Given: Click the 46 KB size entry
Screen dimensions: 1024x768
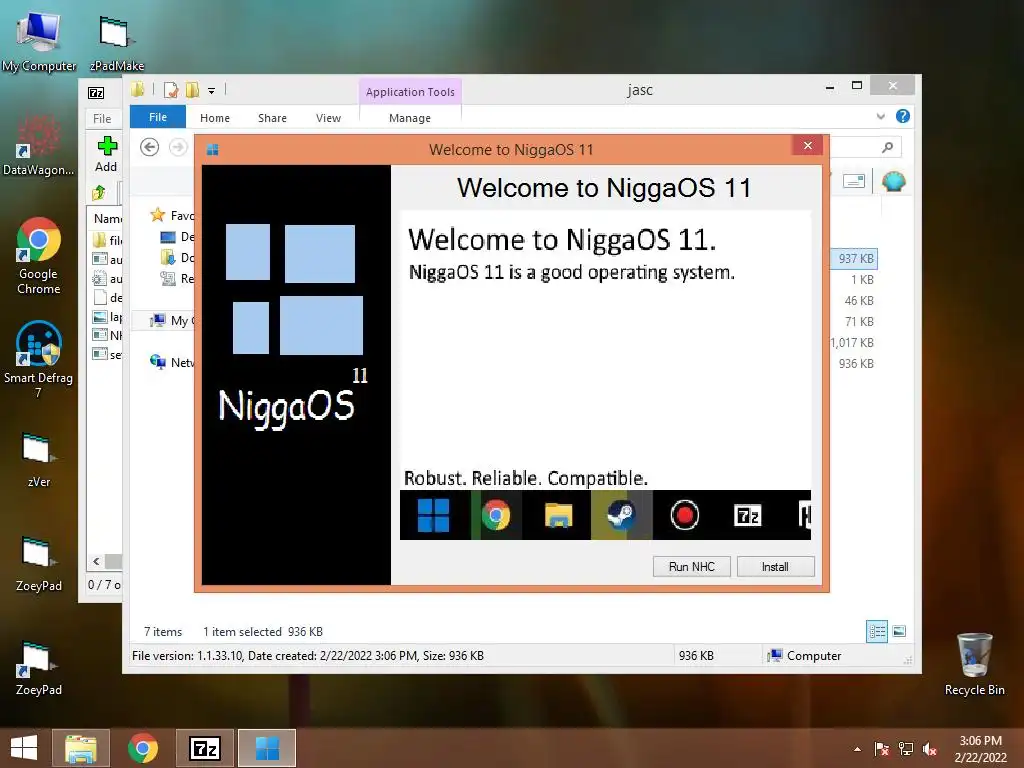Looking at the screenshot, I should click(859, 300).
